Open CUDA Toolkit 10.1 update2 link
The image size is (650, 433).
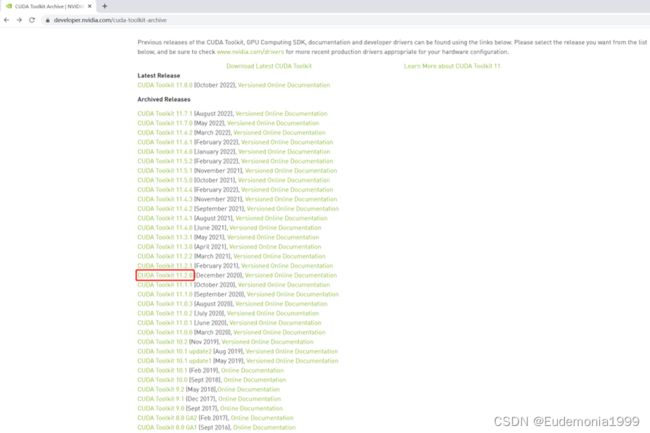click(x=175, y=352)
